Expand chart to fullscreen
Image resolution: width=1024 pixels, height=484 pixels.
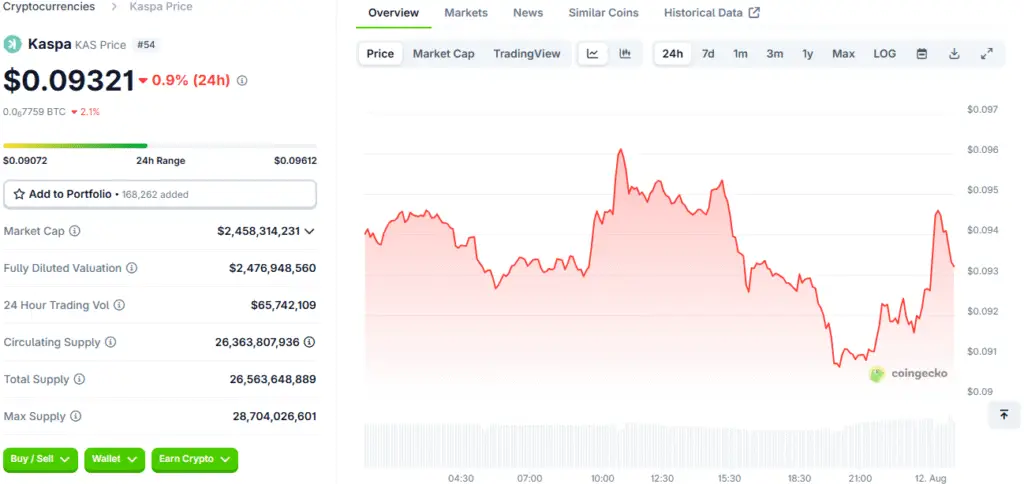pos(986,54)
